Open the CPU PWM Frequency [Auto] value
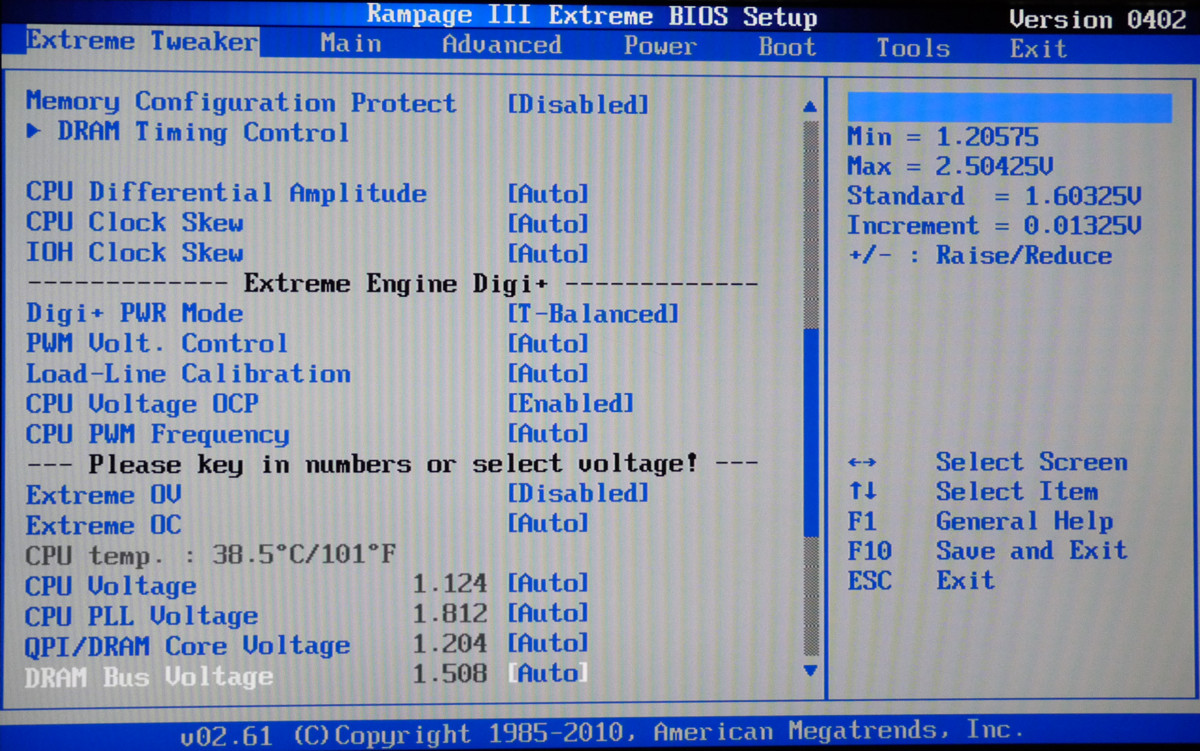 click(x=548, y=434)
